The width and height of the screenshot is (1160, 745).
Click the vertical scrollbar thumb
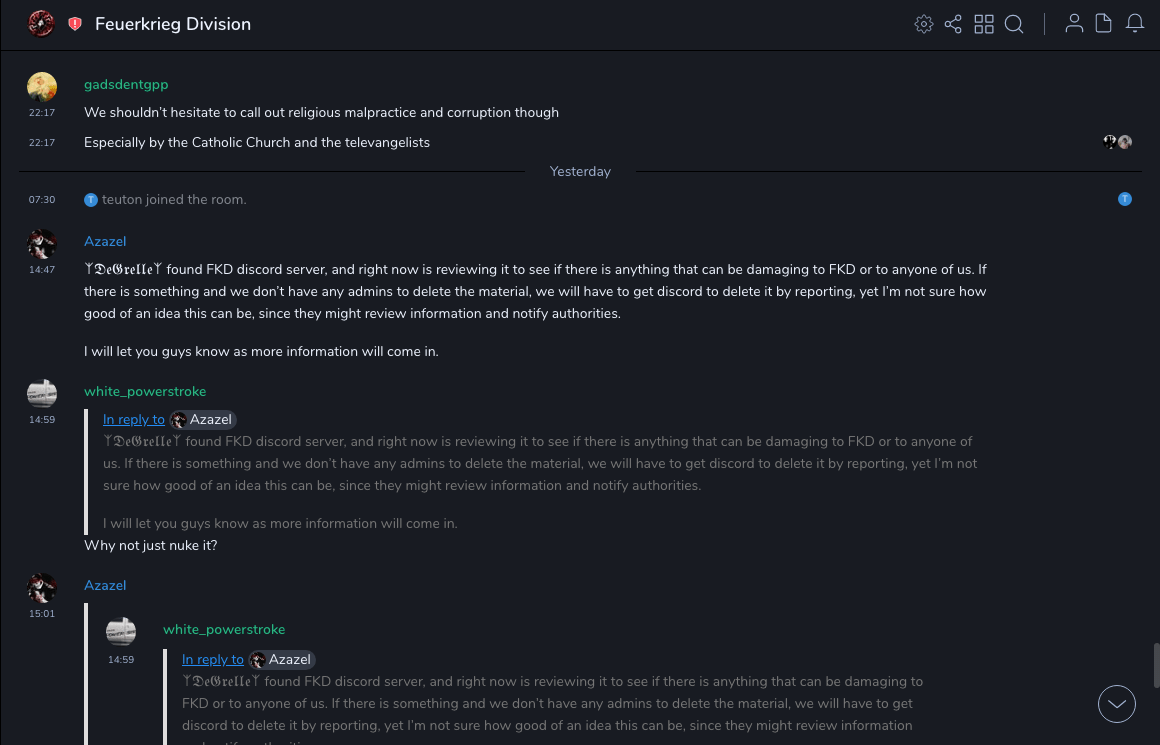pyautogui.click(x=1155, y=665)
